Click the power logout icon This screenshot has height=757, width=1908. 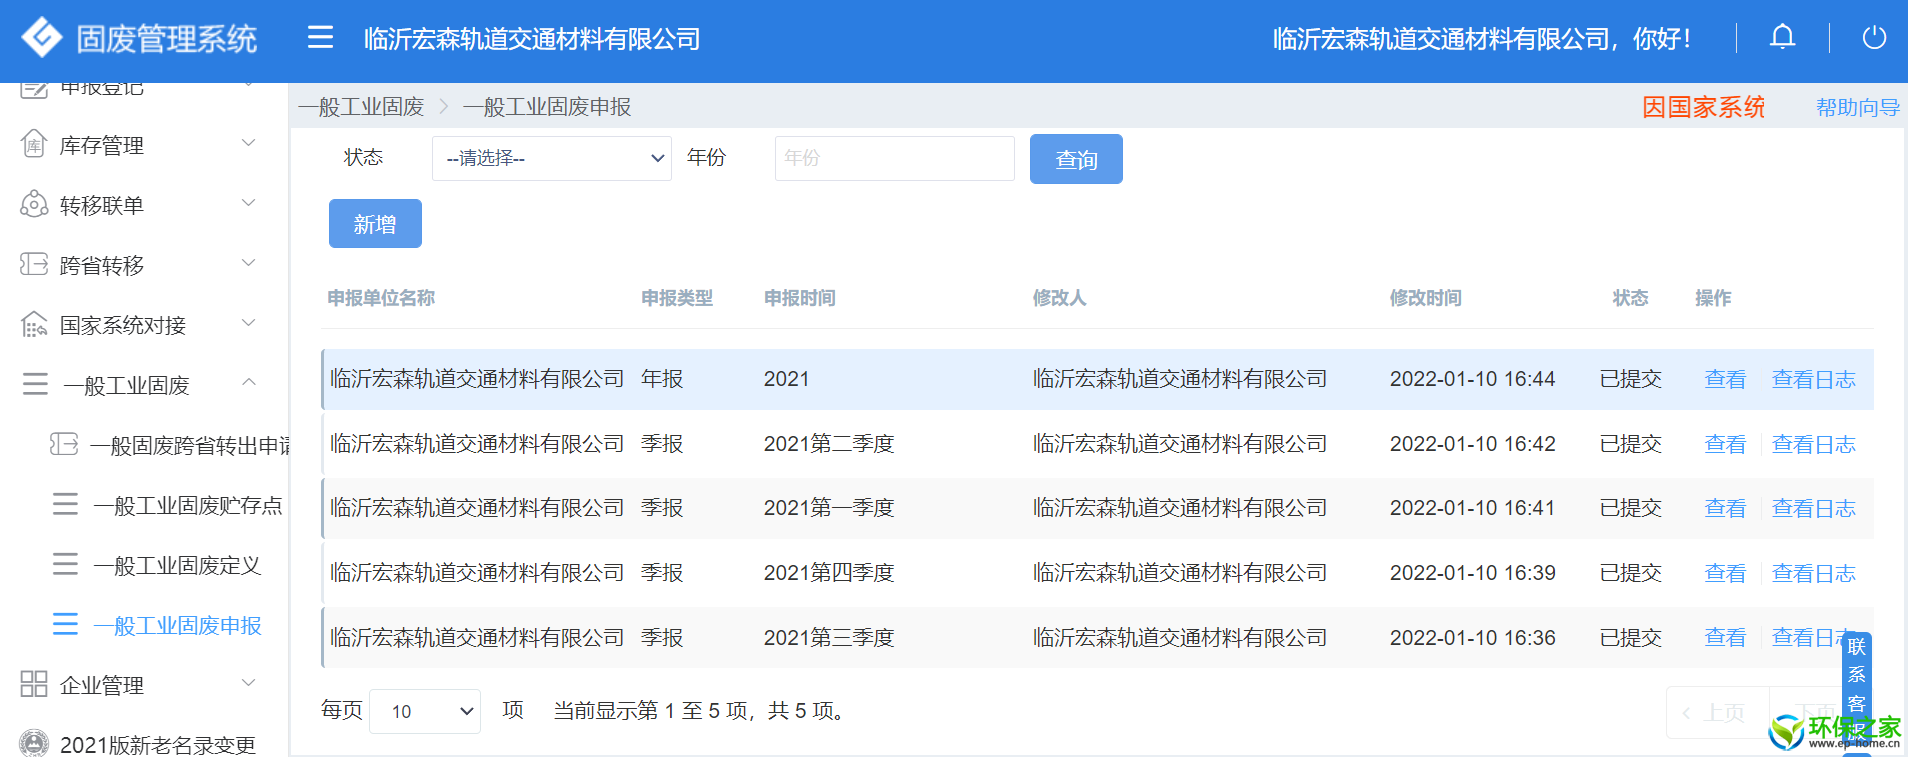pos(1874,38)
